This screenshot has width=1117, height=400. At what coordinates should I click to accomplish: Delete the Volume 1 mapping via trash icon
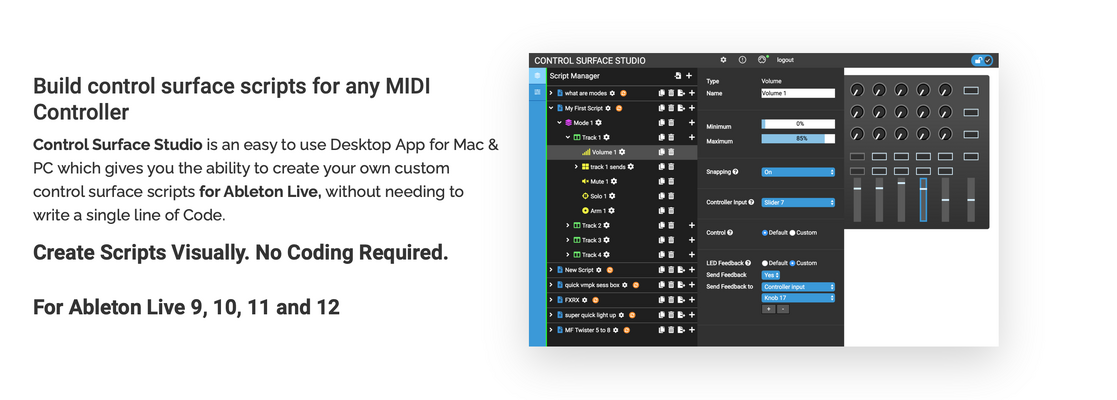pos(671,152)
